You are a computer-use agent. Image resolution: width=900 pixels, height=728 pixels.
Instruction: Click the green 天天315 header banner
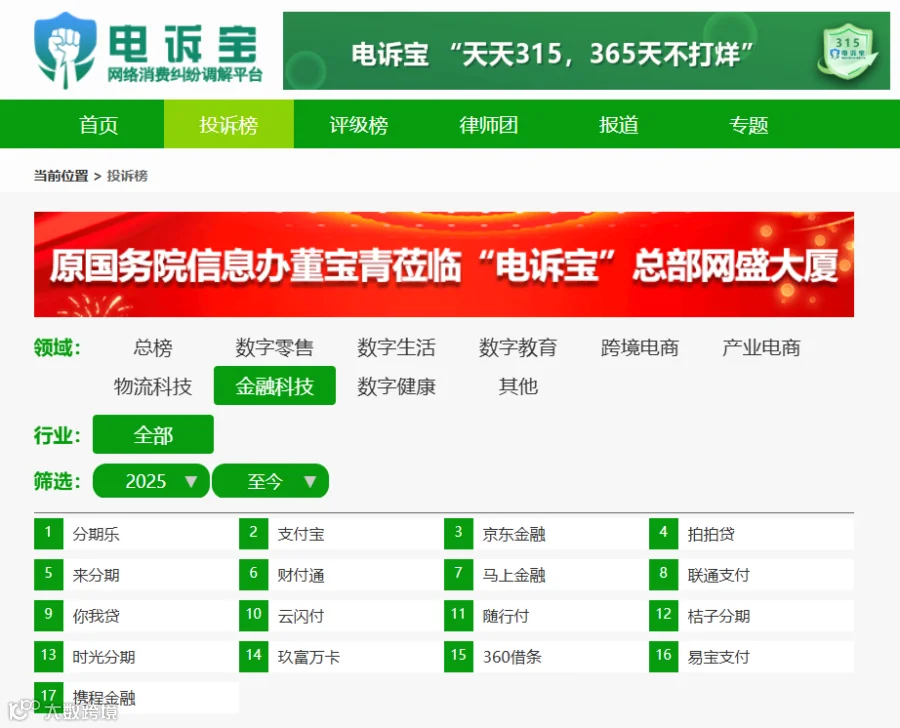pos(586,51)
